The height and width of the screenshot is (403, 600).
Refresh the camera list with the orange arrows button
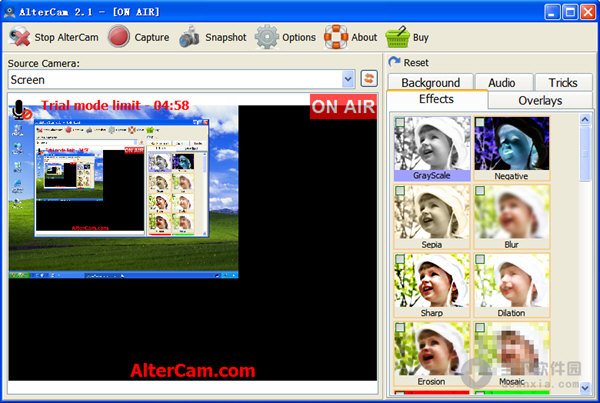(x=369, y=79)
